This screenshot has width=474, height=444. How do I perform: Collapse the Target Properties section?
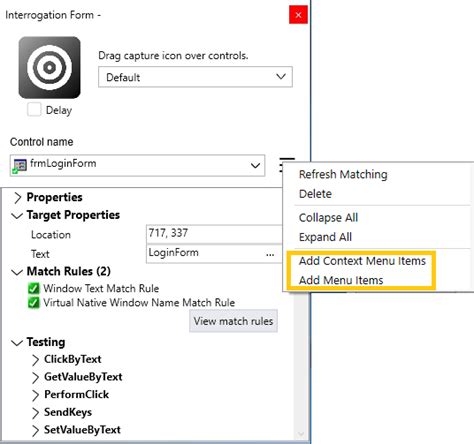click(x=17, y=216)
